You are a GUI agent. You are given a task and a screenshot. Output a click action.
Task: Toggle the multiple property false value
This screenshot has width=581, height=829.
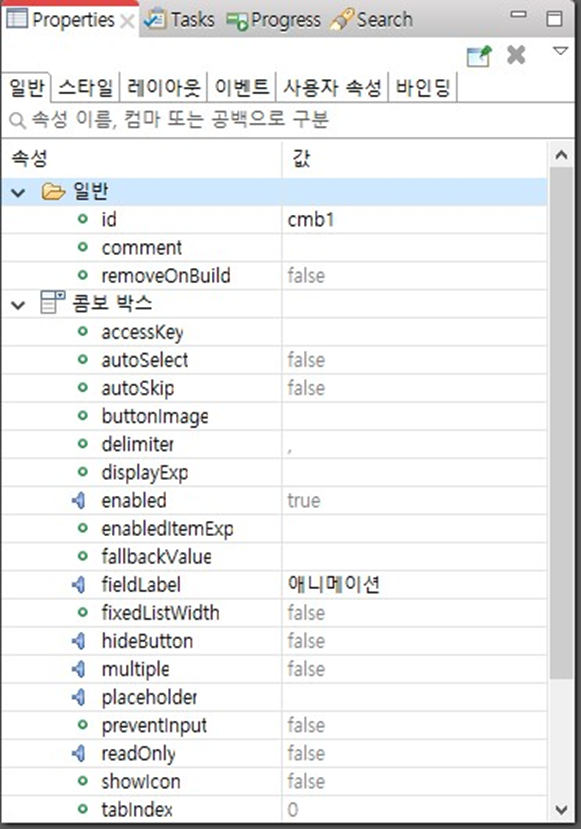(414, 669)
